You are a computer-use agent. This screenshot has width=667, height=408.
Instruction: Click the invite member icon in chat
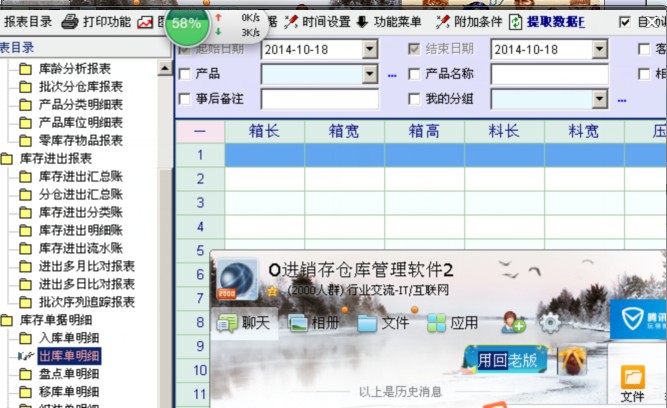coord(514,323)
